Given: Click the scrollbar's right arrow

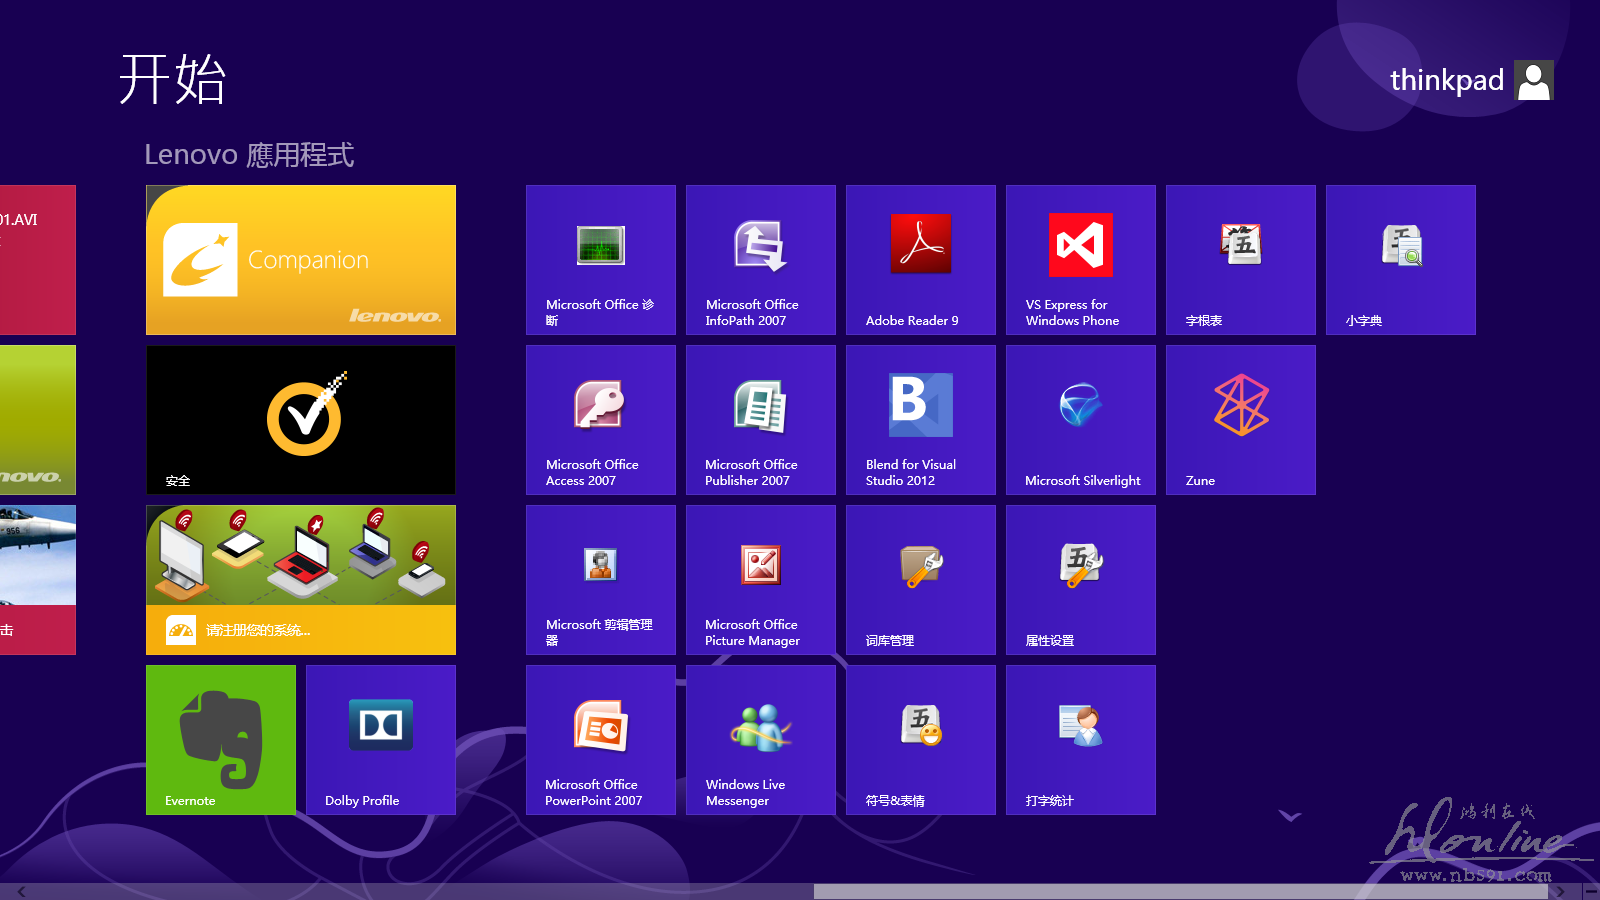Looking at the screenshot, I should click(1560, 891).
